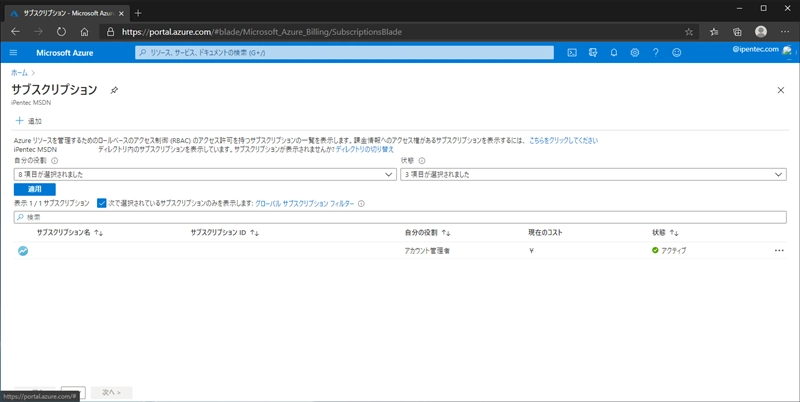Screen dimensions: 800x402
Task: Close the サブスクリプション blade with X
Action: click(781, 90)
